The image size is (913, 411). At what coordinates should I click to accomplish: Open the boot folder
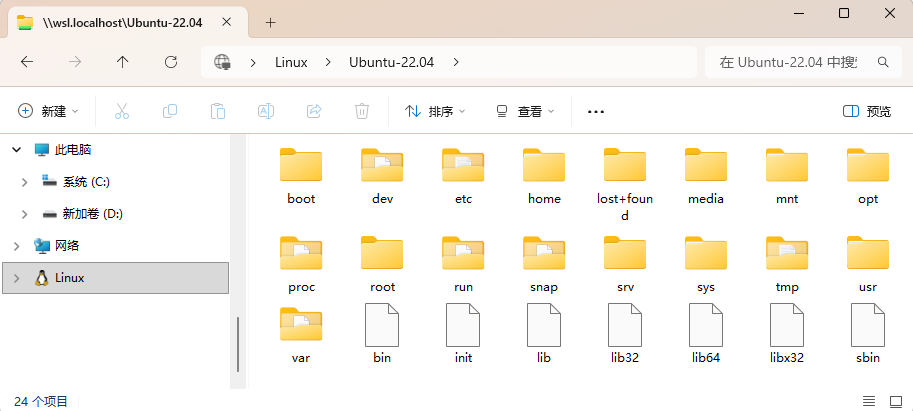(x=301, y=176)
